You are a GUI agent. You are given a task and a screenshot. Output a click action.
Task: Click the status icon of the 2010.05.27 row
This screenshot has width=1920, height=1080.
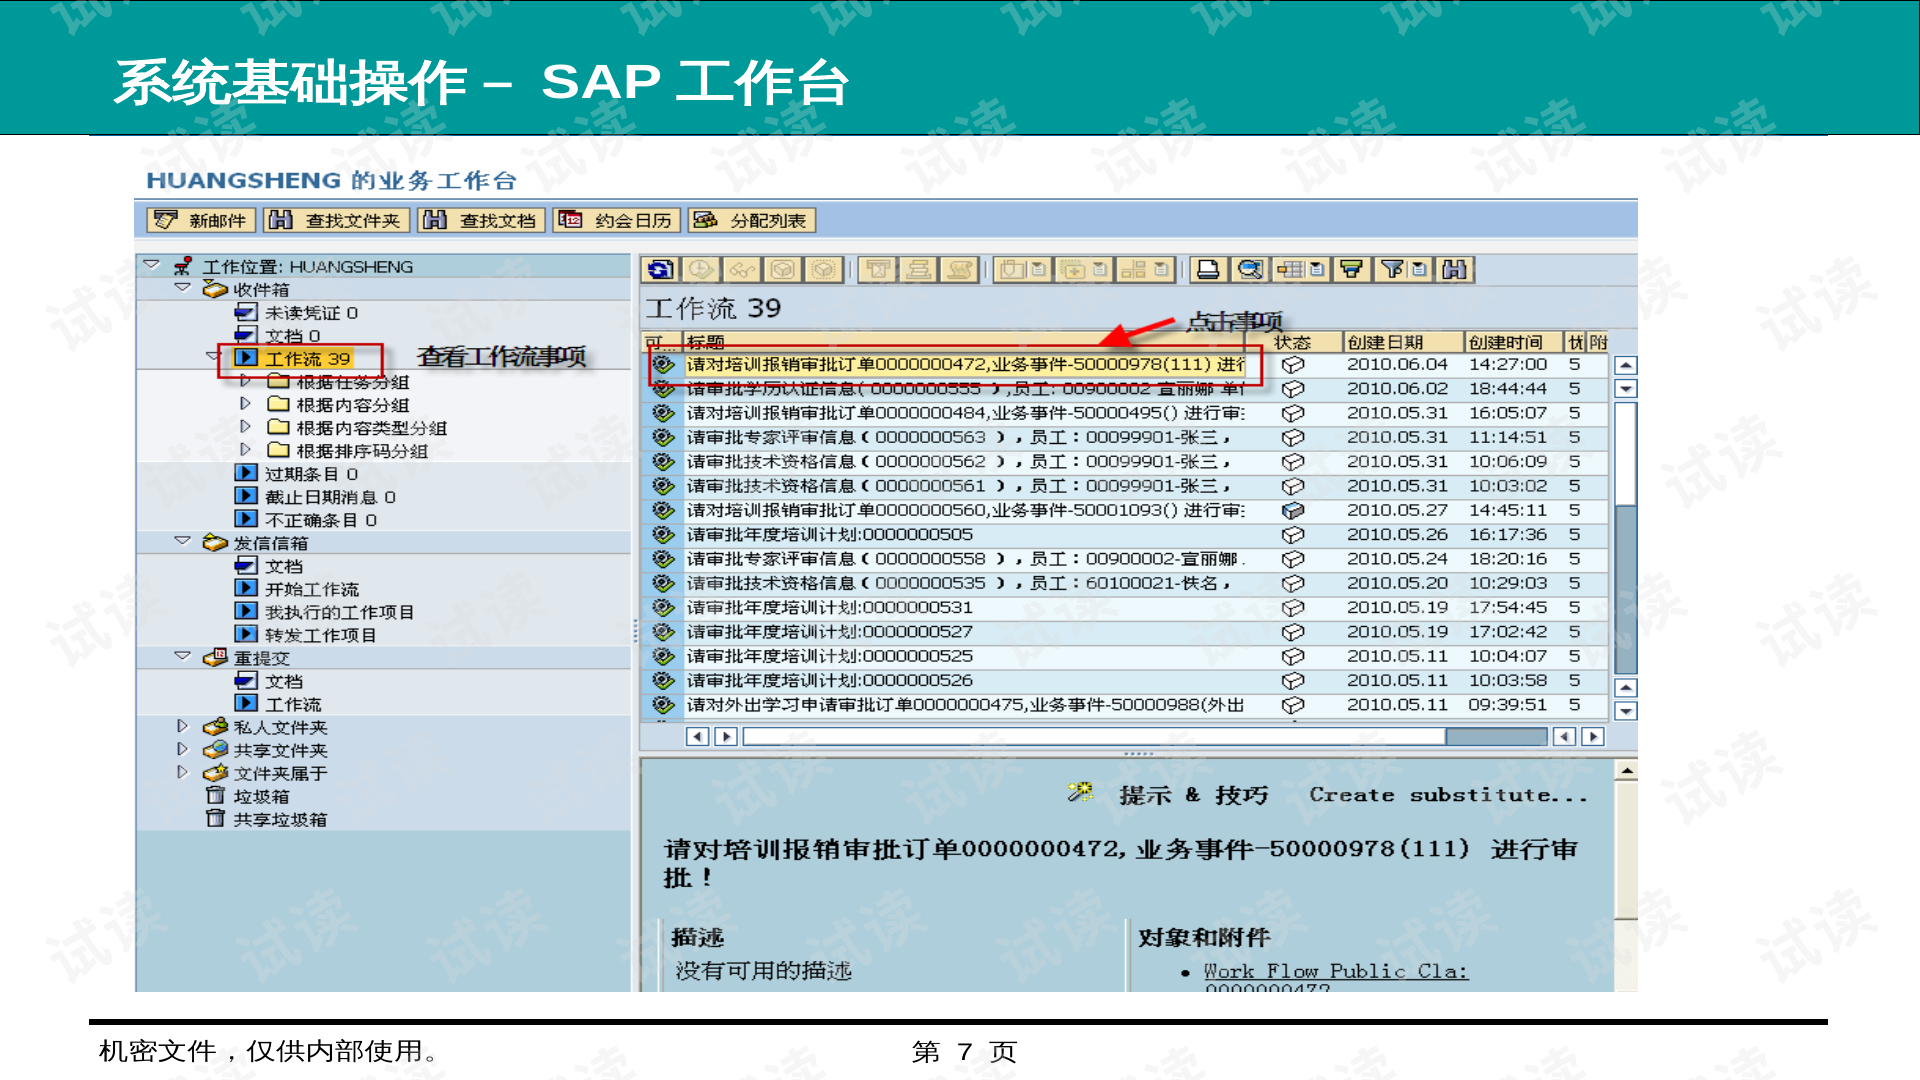coord(1293,510)
